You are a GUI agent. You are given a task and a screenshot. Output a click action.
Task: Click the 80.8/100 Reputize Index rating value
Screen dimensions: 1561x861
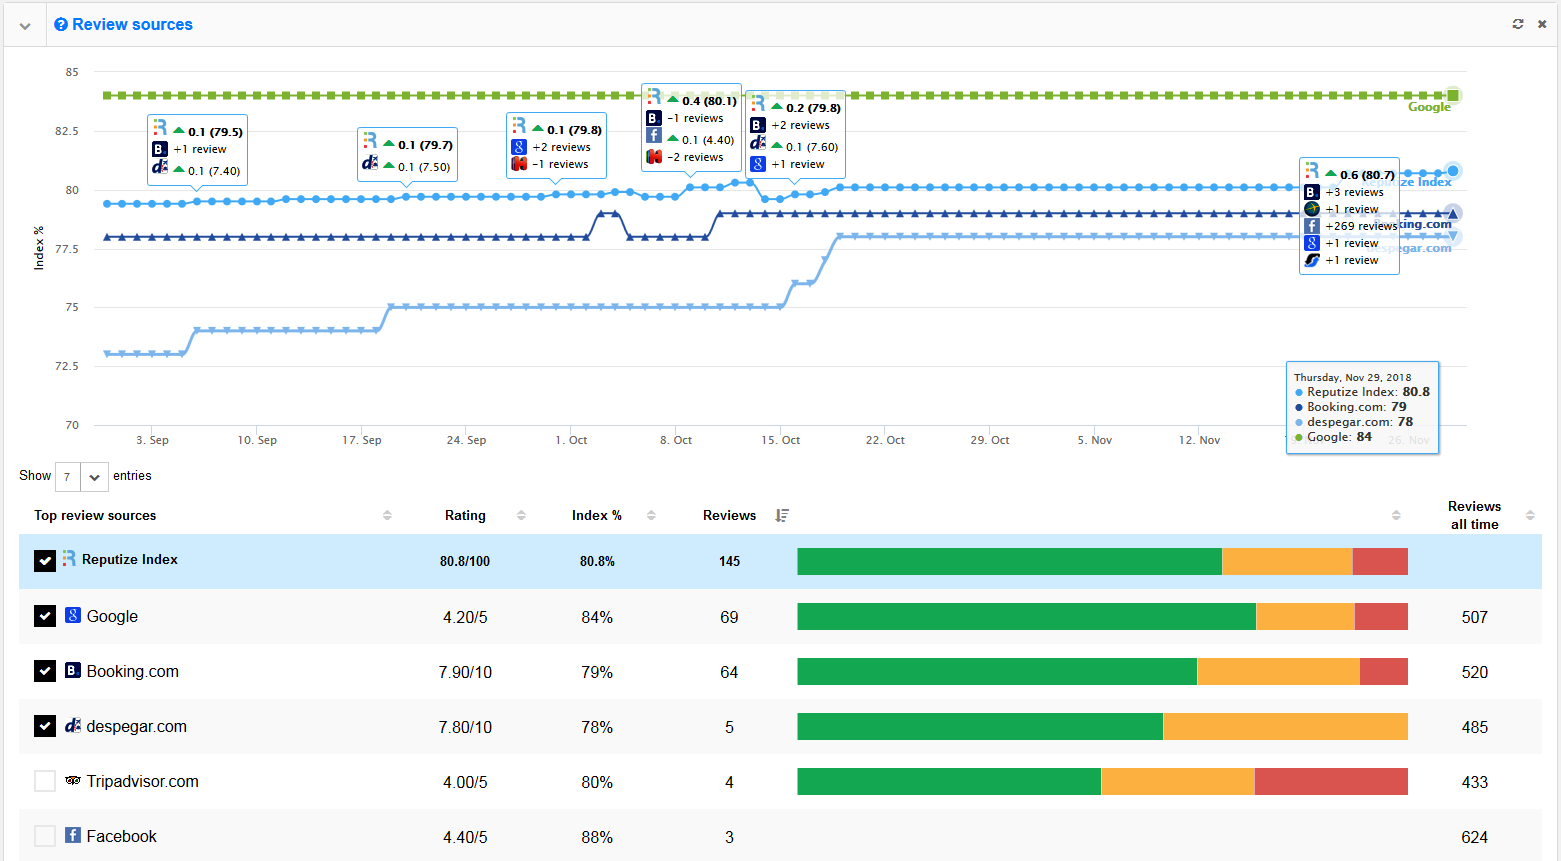point(465,561)
